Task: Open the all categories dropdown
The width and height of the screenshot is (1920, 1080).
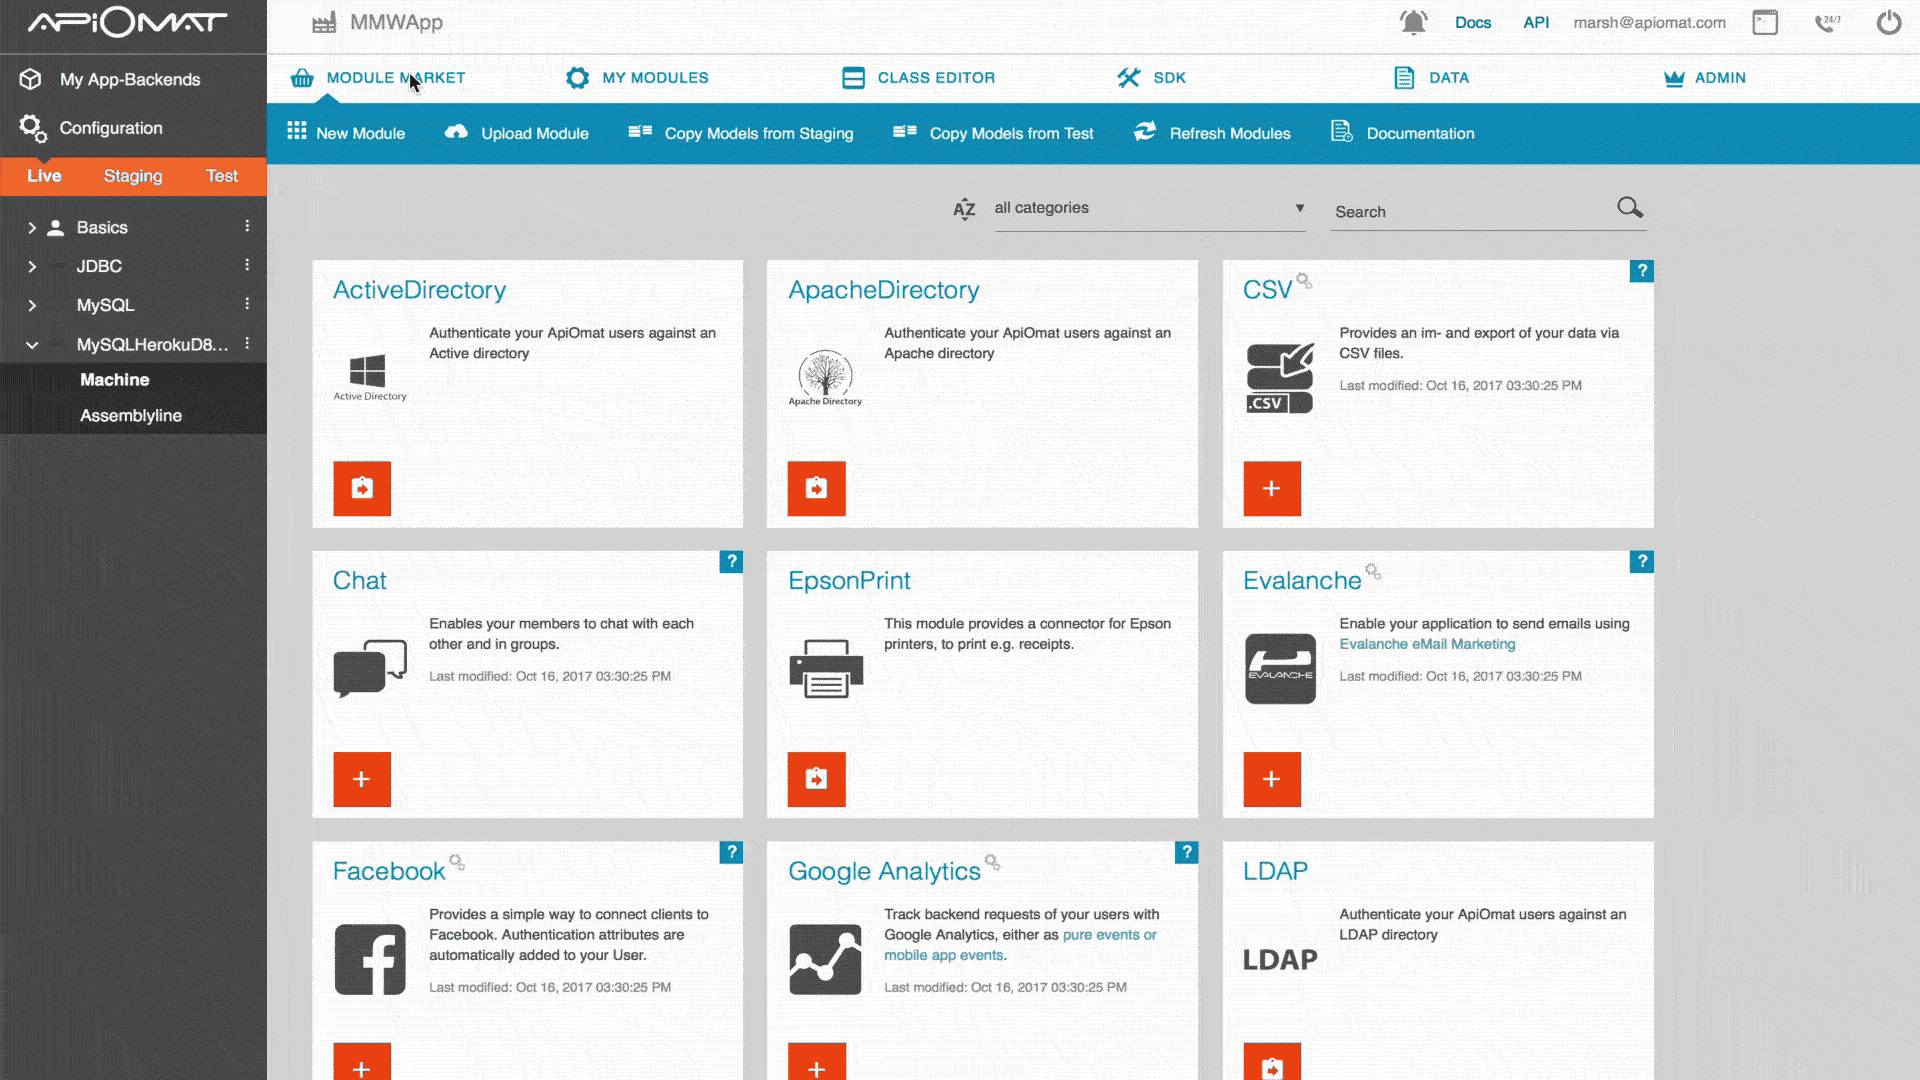Action: coord(1149,208)
